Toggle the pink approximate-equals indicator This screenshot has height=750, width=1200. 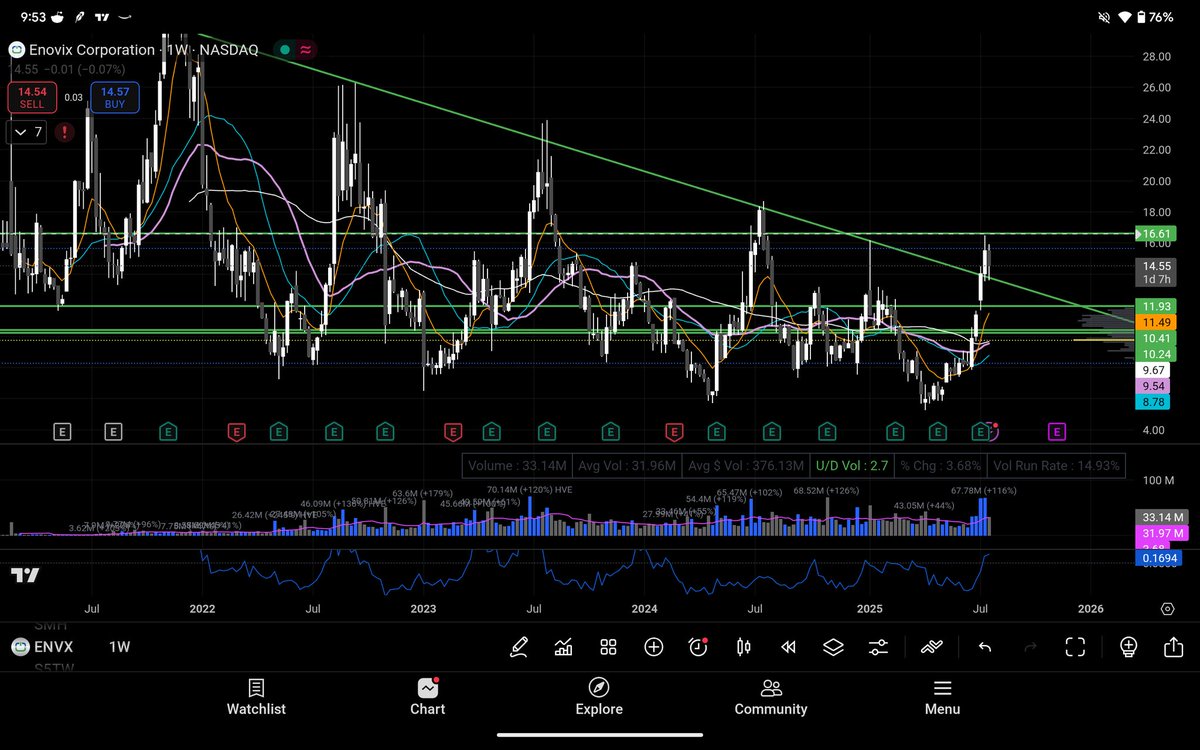coord(306,49)
